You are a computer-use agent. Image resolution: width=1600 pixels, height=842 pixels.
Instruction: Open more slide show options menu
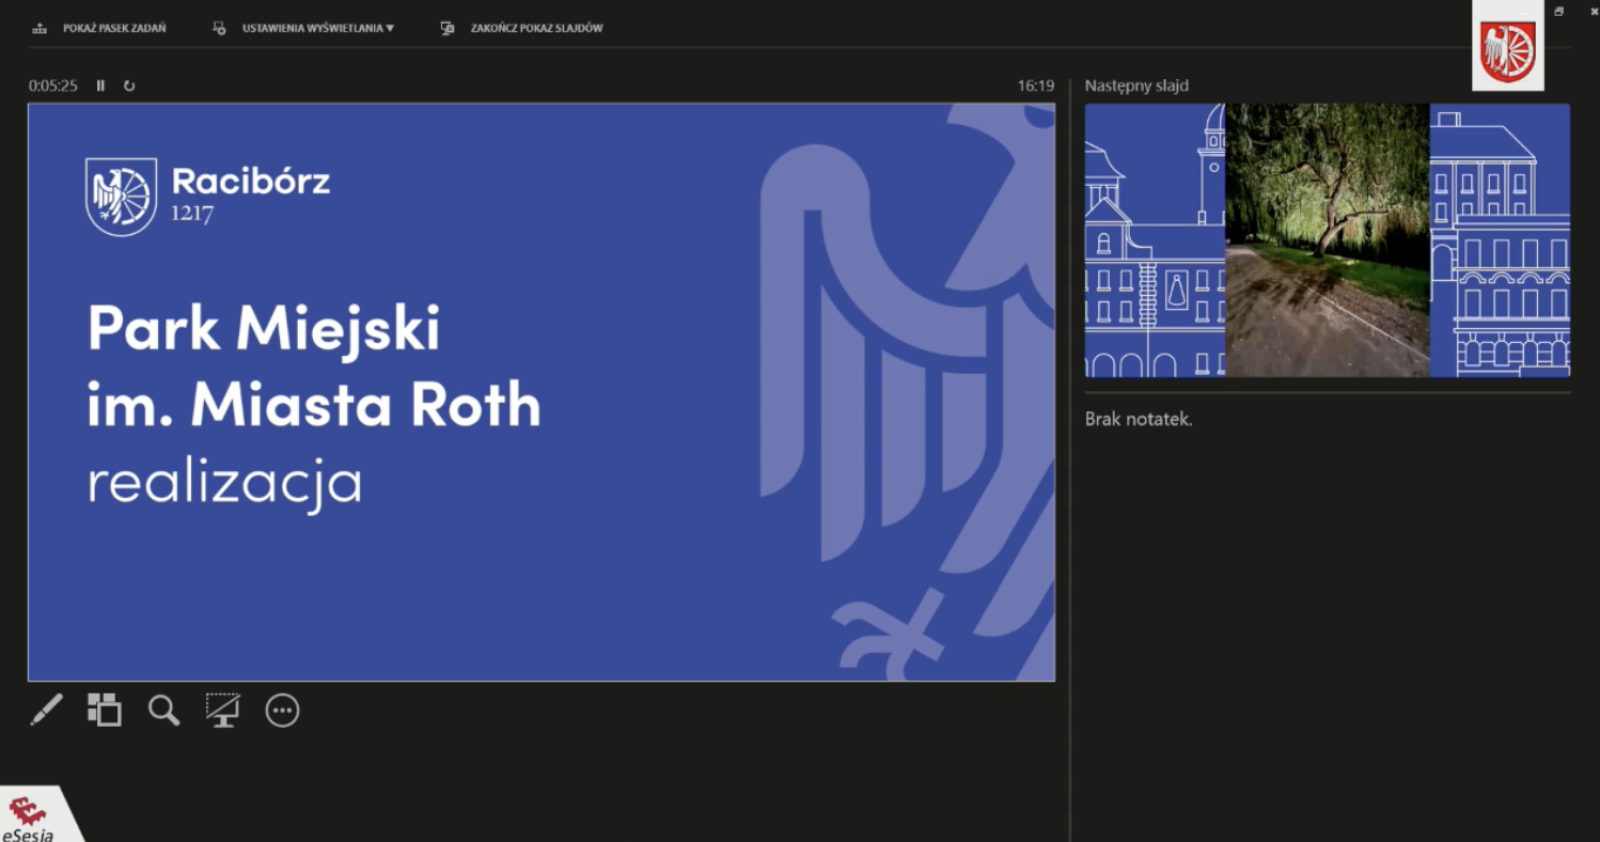[x=282, y=710]
